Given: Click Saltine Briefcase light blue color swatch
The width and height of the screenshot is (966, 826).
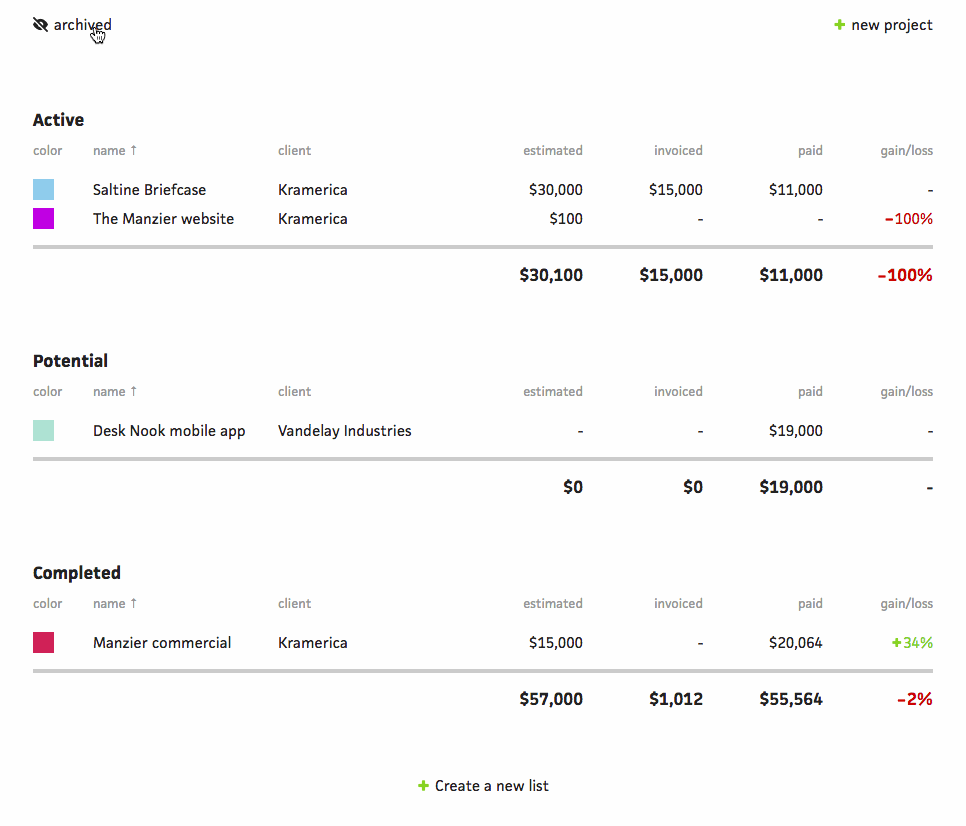Looking at the screenshot, I should 43,190.
